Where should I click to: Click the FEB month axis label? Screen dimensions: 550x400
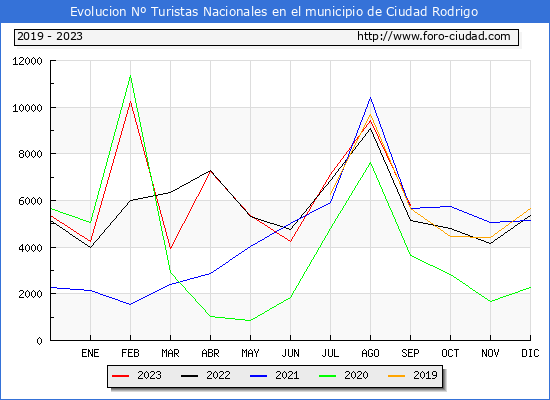point(130,353)
